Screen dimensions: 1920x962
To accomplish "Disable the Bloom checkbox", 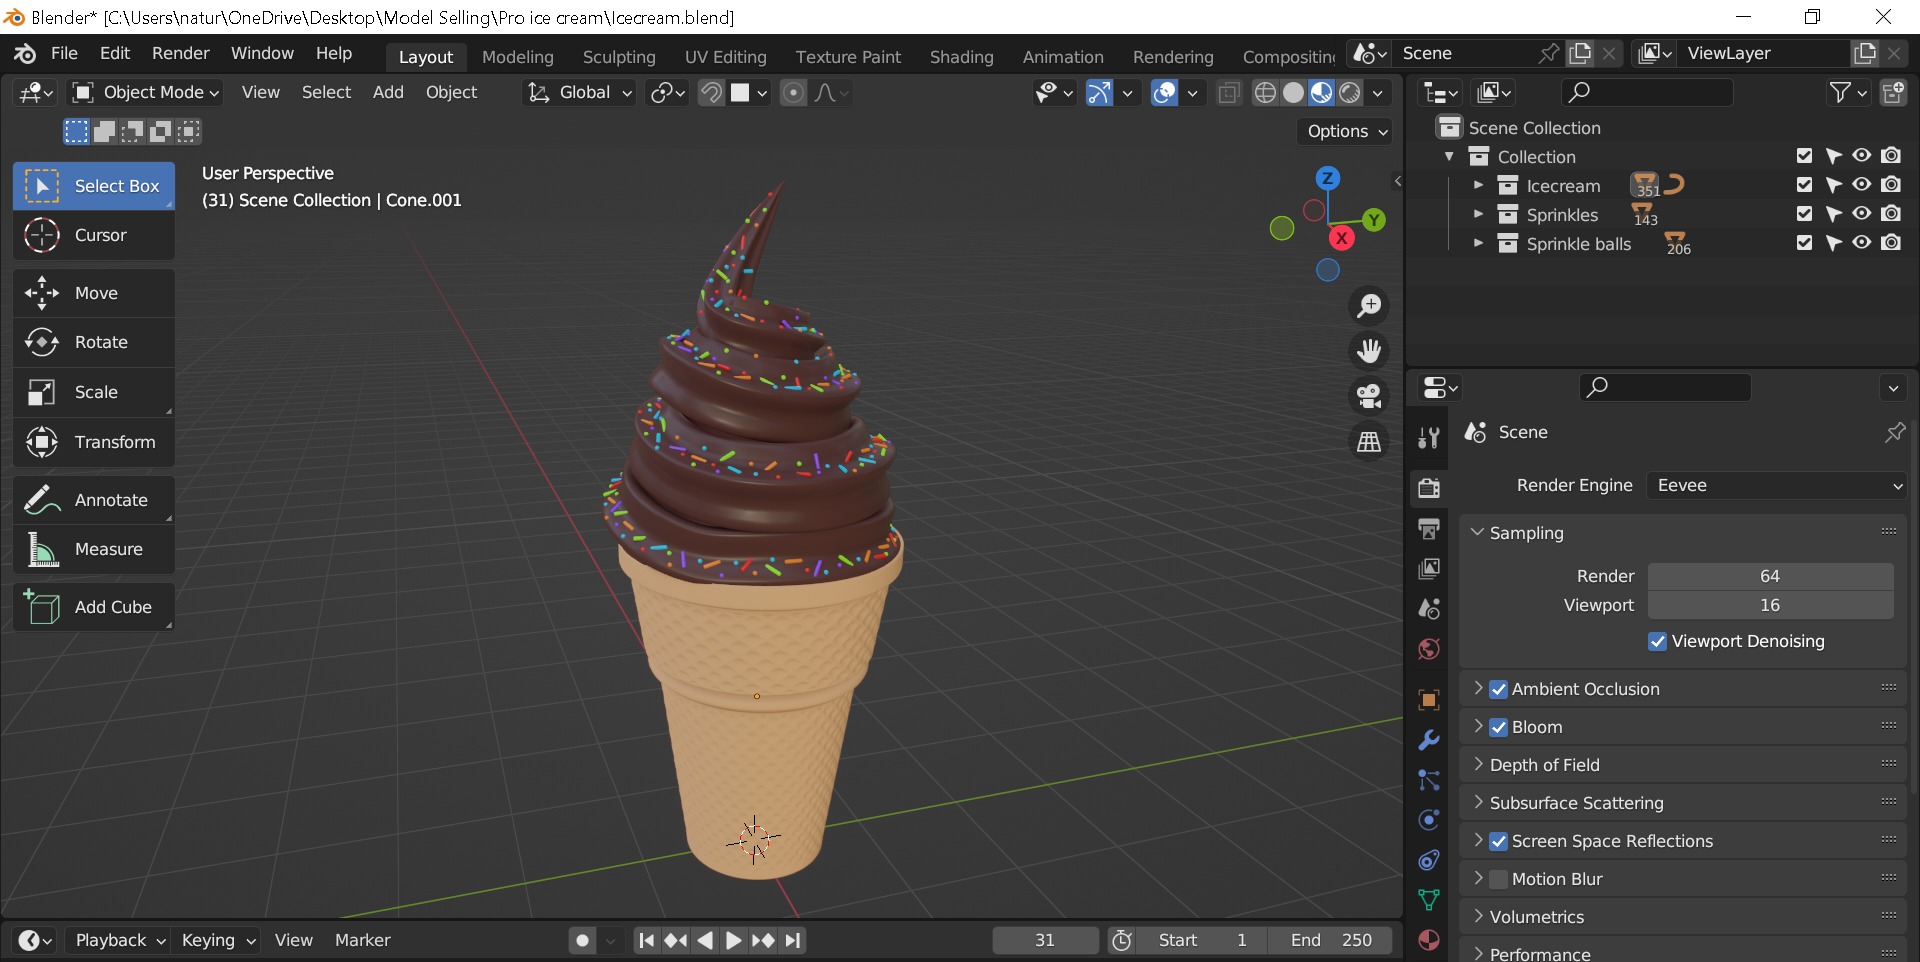I will coord(1498,727).
